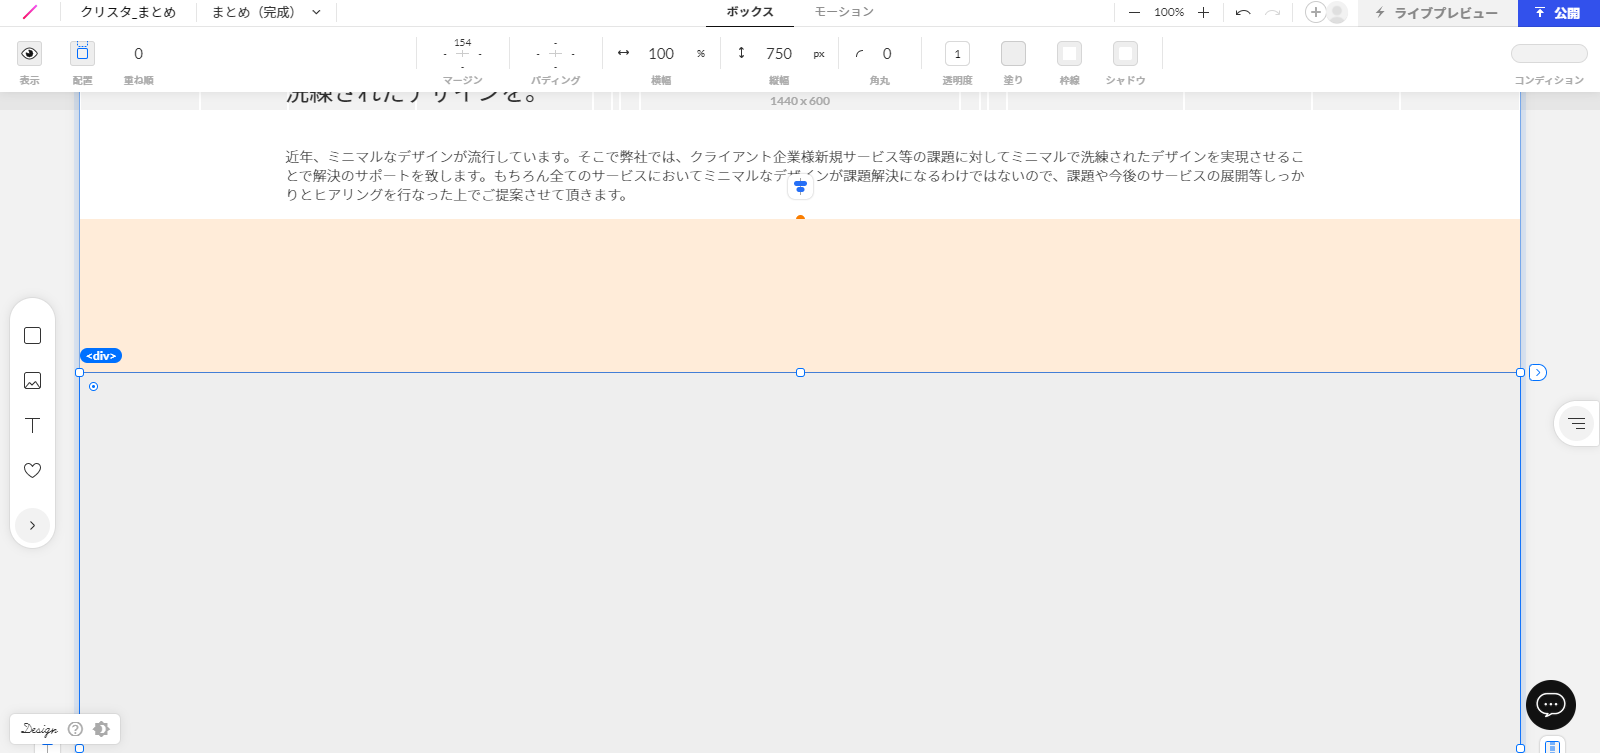This screenshot has width=1600, height=753.
Task: Click the small device icon at bottom-right corner
Action: [1552, 746]
